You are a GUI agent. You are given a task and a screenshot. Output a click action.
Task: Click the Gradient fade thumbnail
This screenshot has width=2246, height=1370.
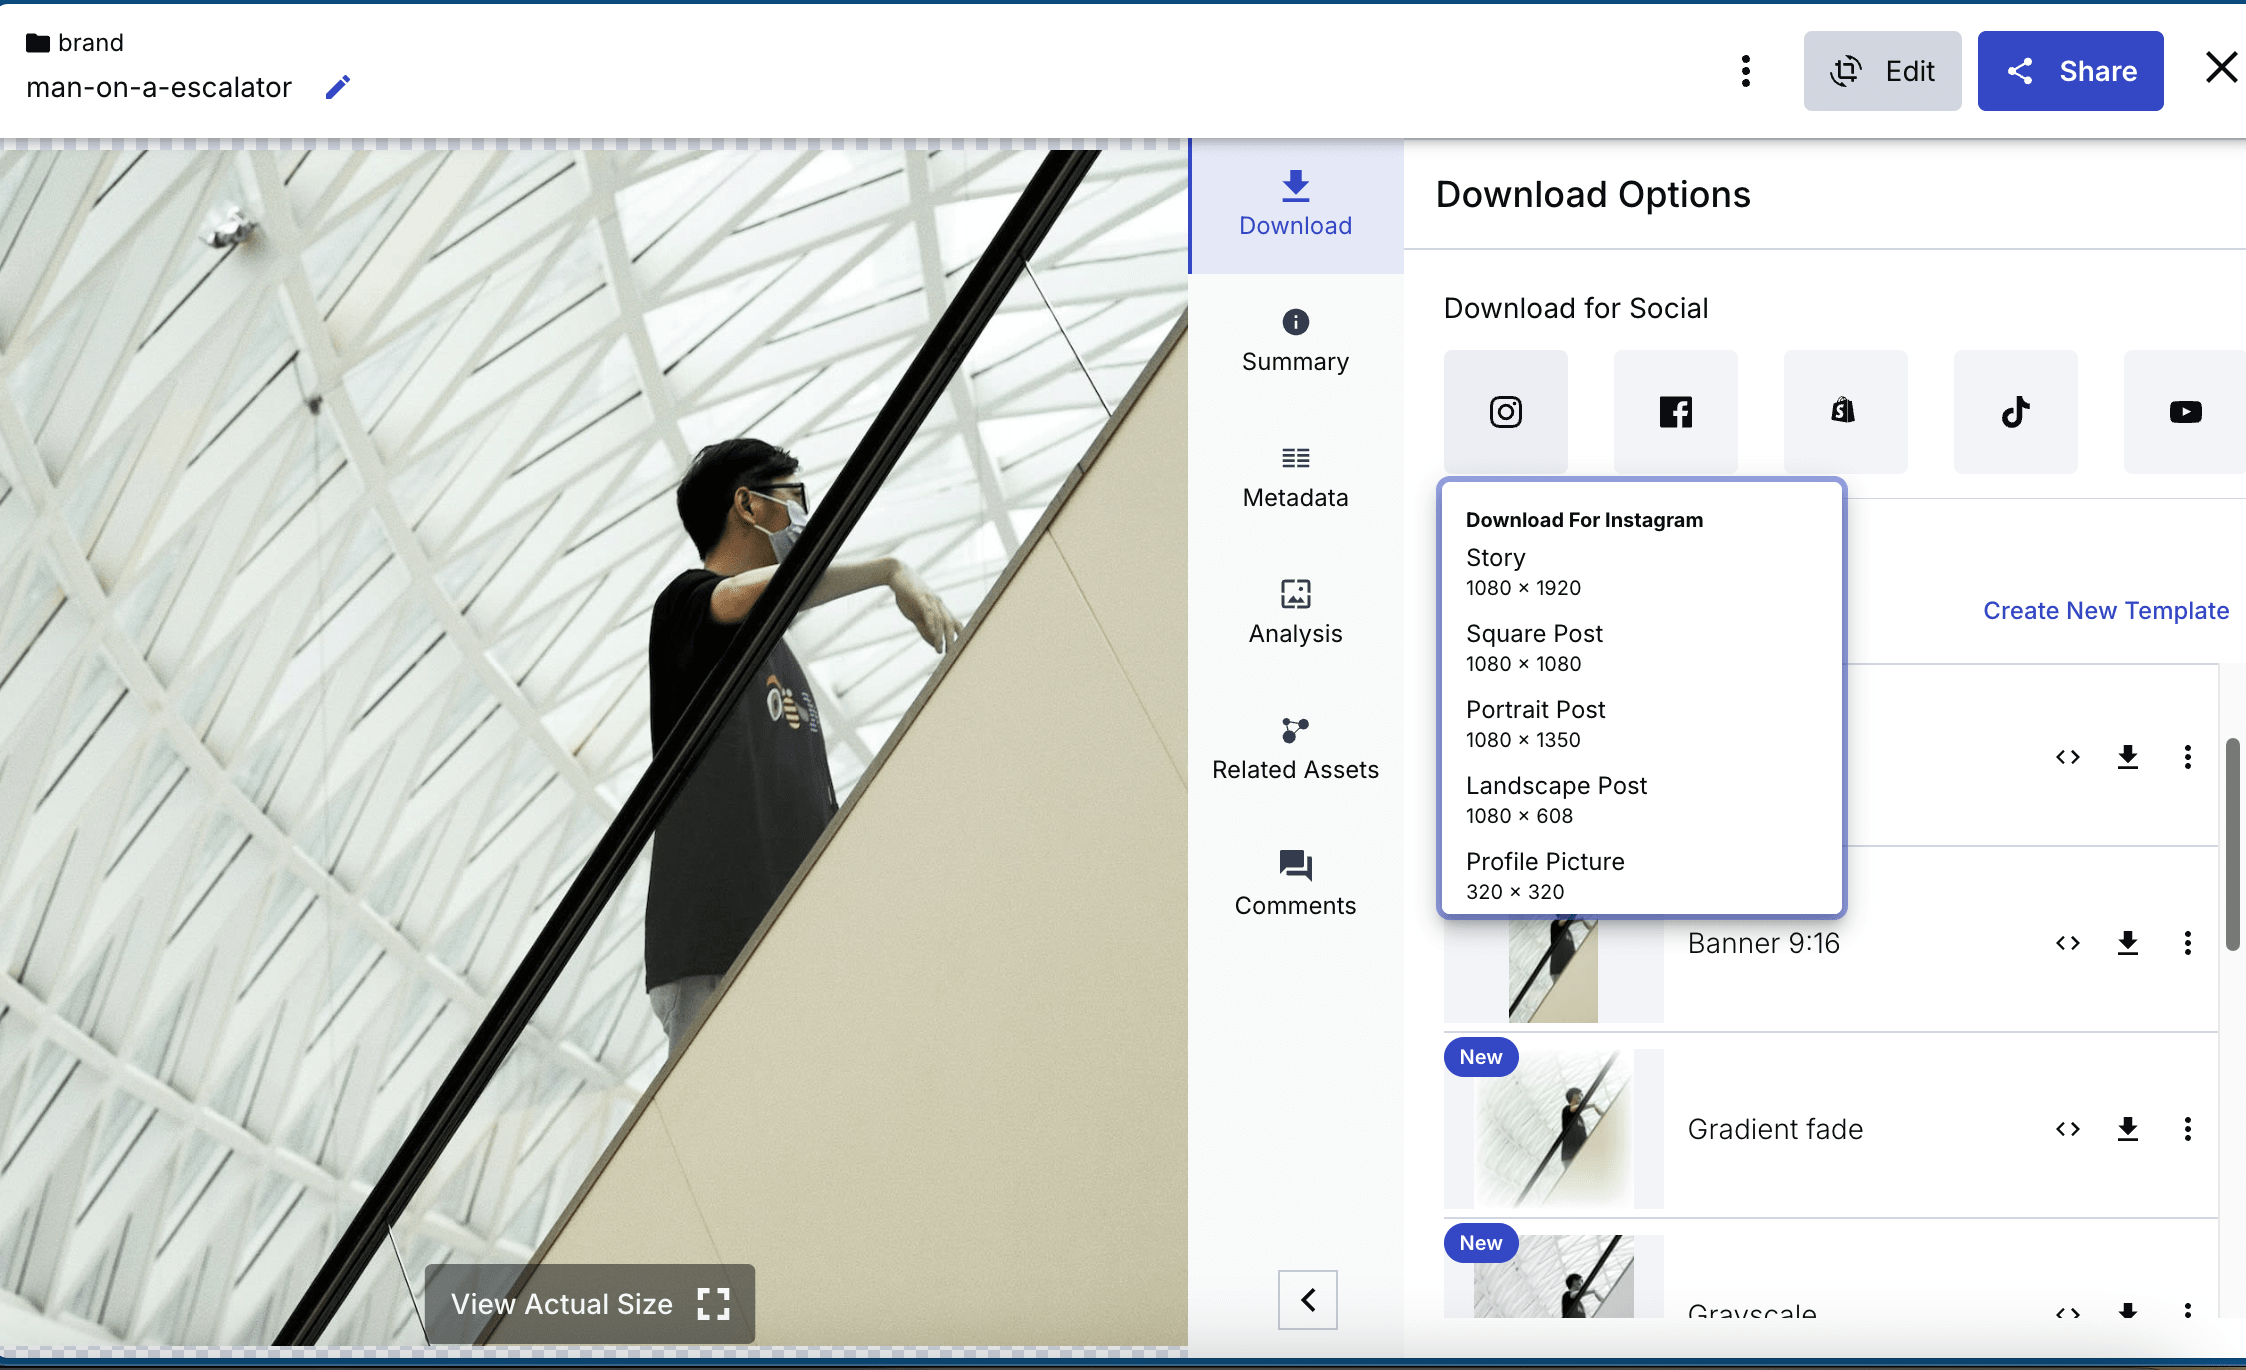(1554, 1129)
